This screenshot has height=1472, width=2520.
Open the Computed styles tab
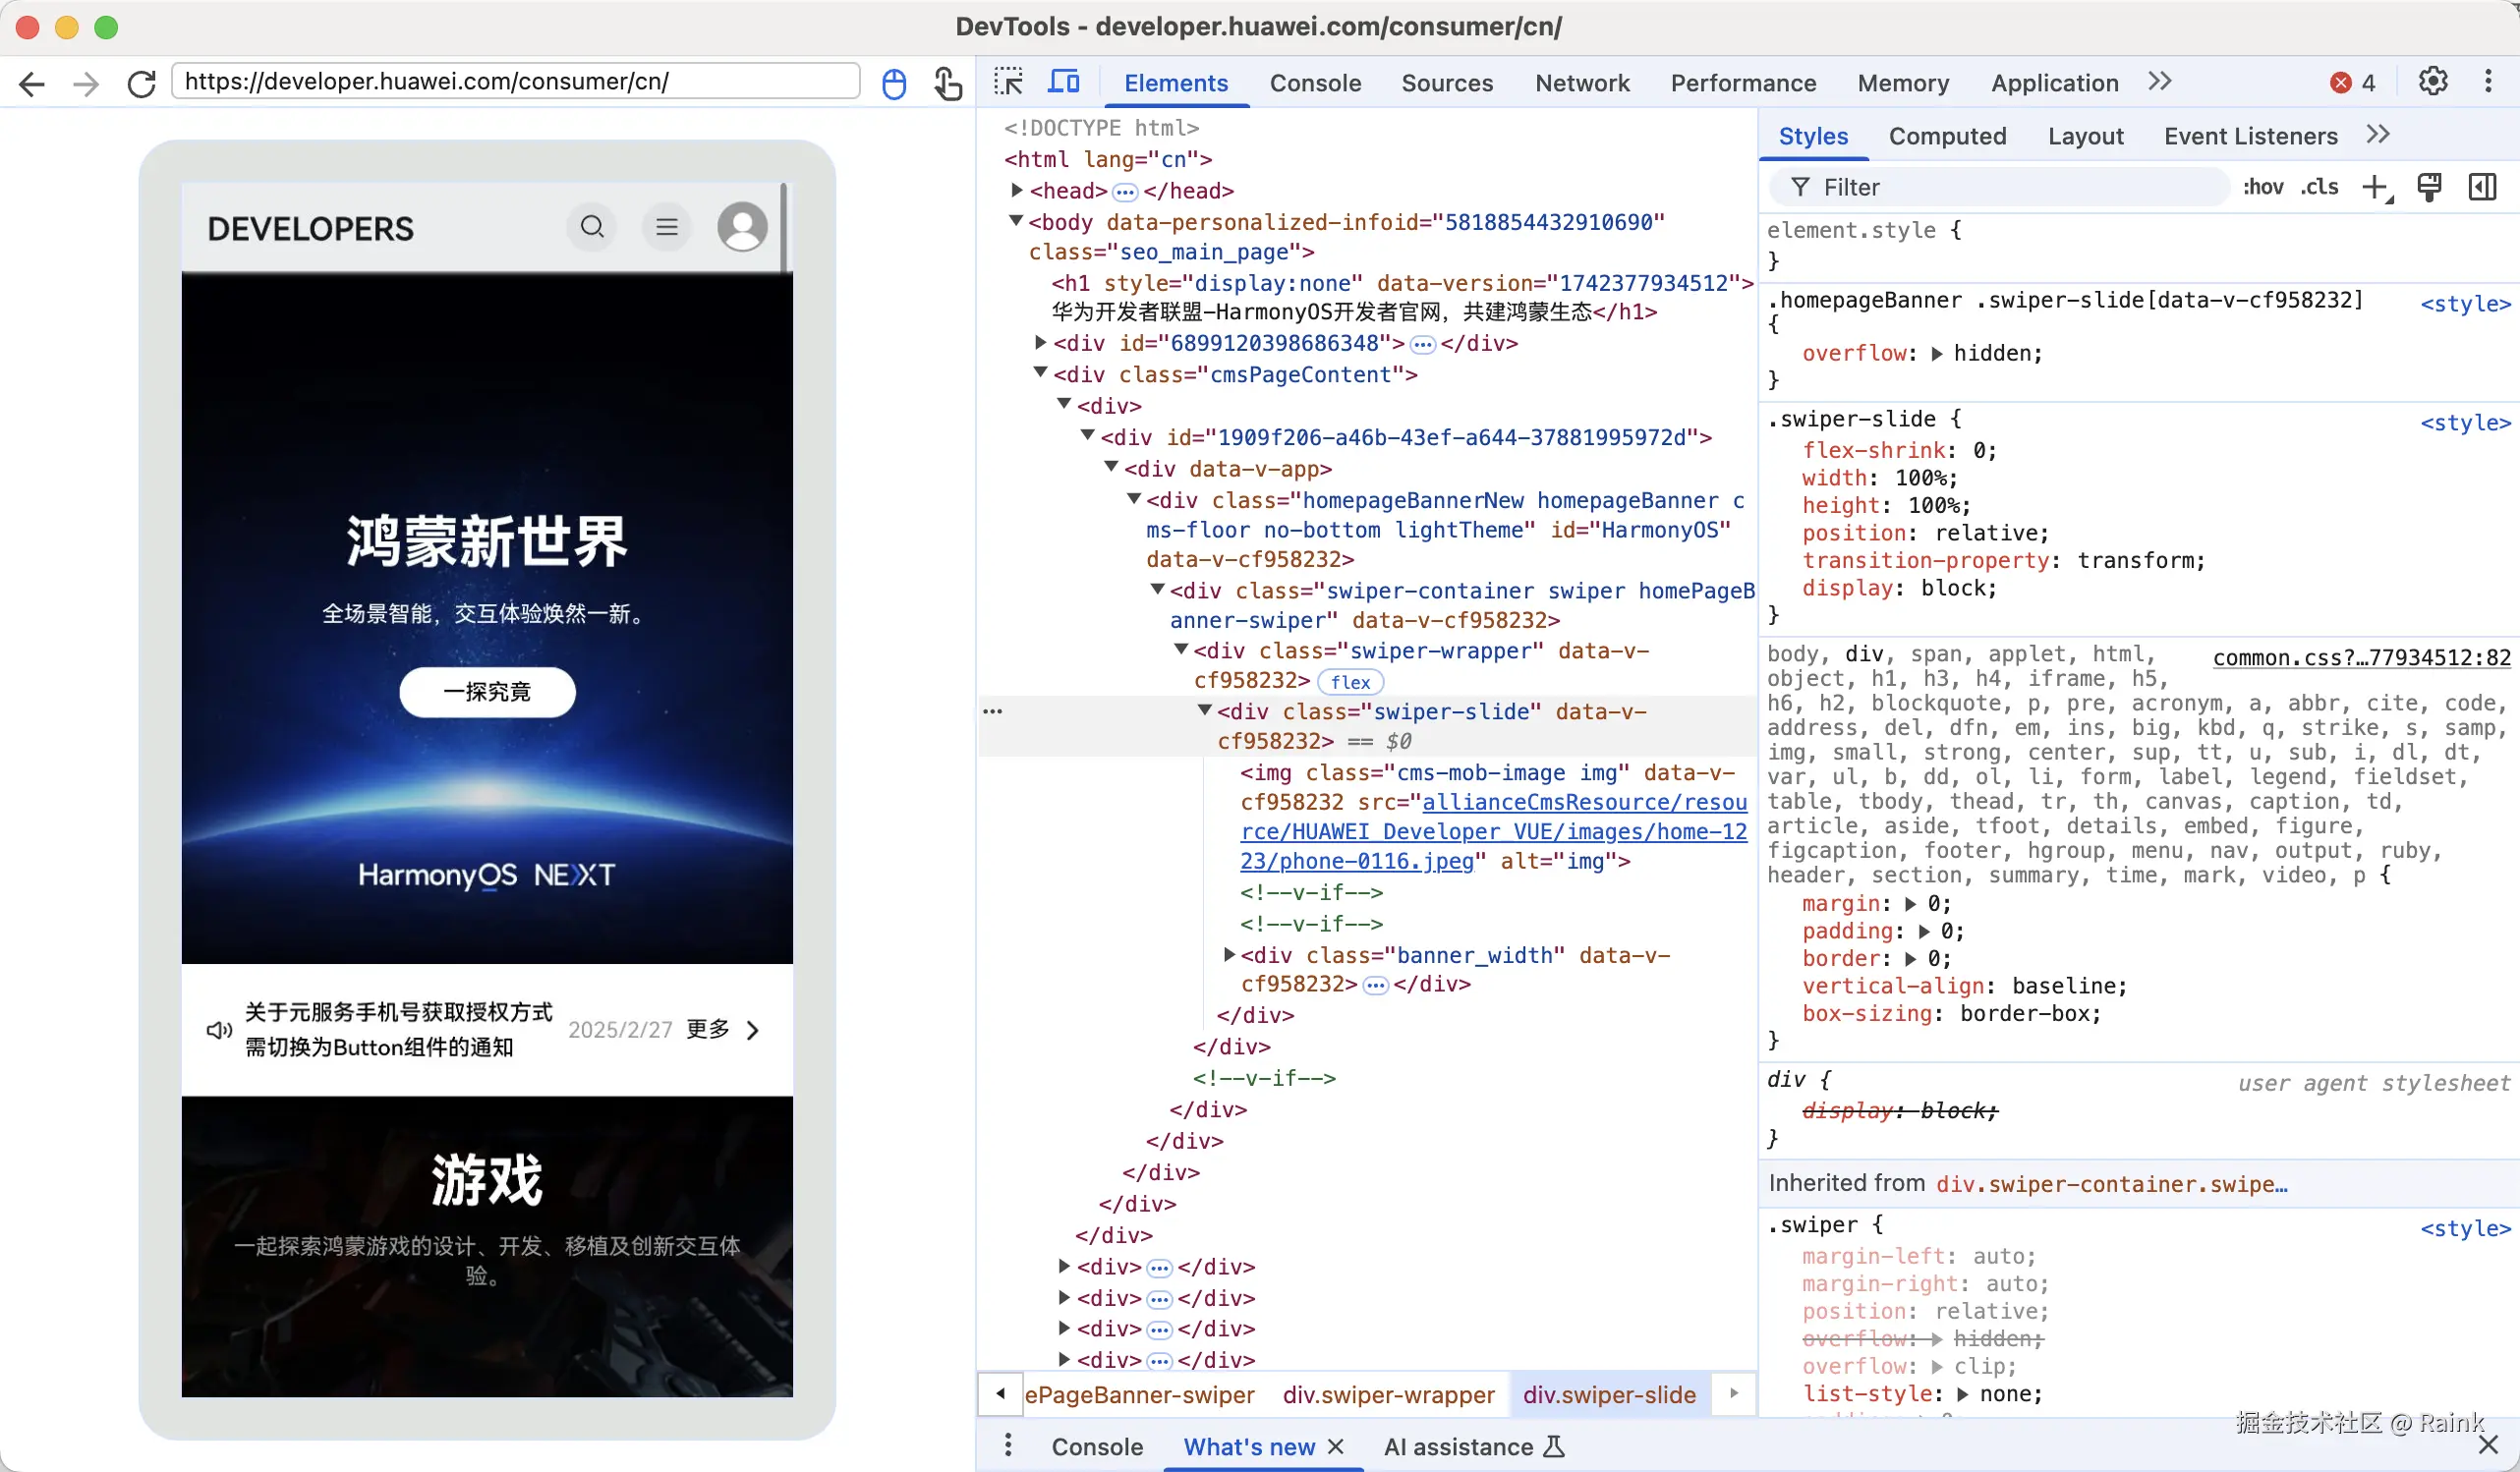click(x=1947, y=136)
